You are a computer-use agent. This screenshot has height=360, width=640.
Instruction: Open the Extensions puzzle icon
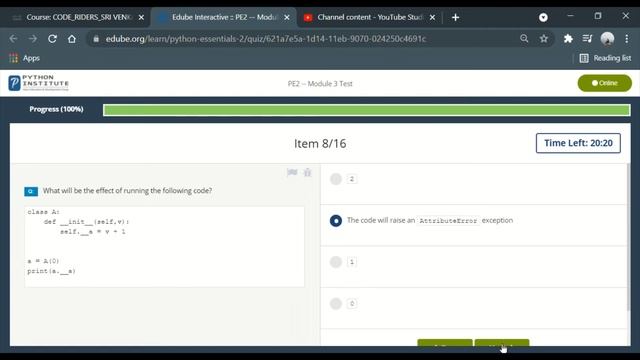coord(568,39)
